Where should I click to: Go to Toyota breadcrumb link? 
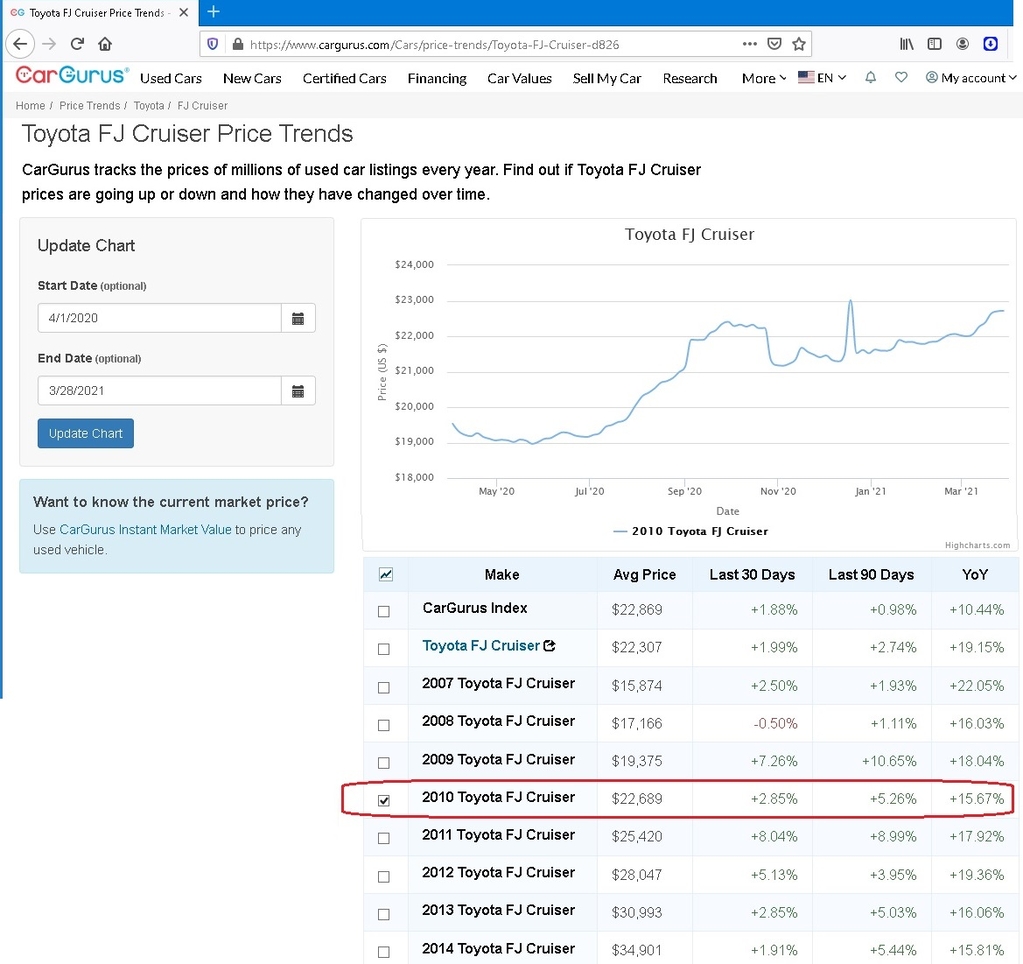[149, 106]
